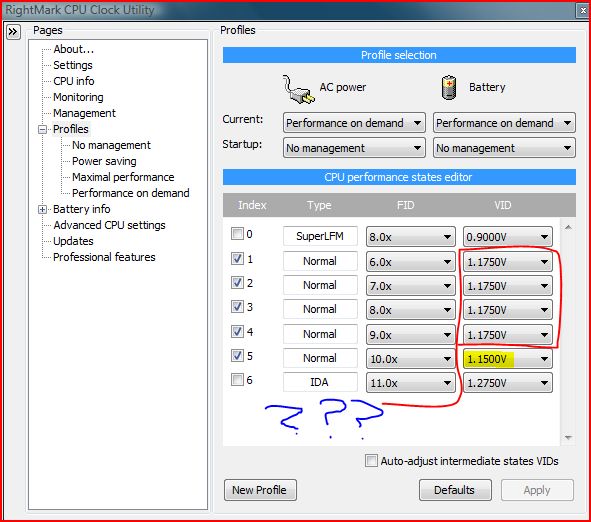The height and width of the screenshot is (522, 591).
Task: Open the Startup Battery profile dropdown
Action: tap(504, 148)
